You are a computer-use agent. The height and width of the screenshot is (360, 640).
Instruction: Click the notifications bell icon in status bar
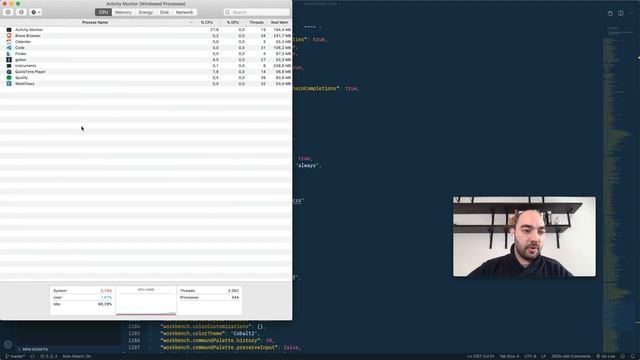(633, 356)
